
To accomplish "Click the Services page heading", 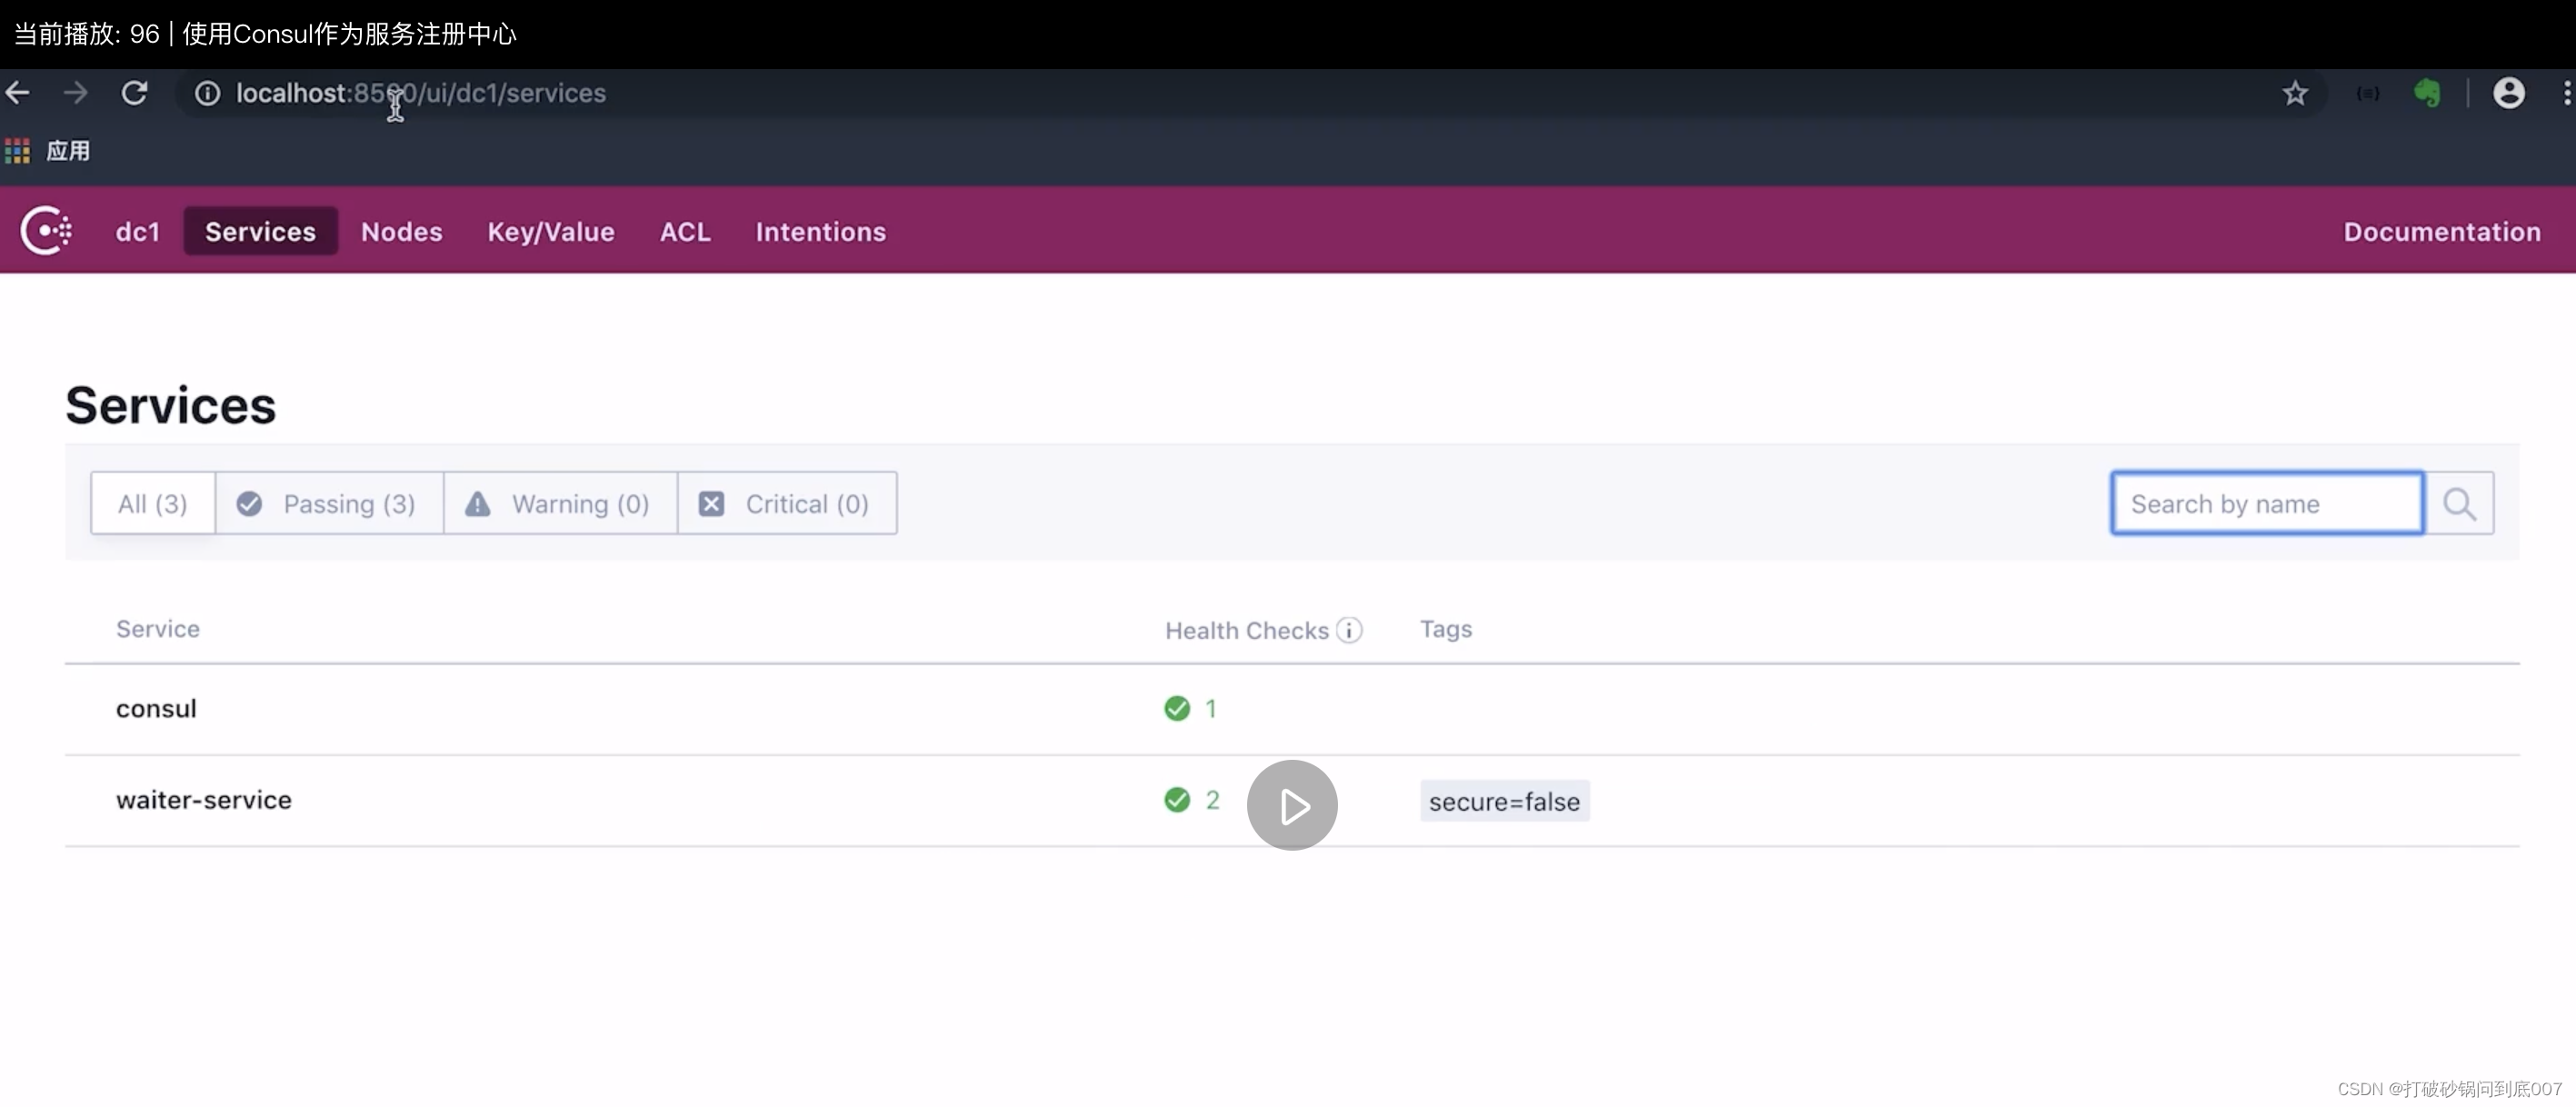I will pyautogui.click(x=171, y=405).
